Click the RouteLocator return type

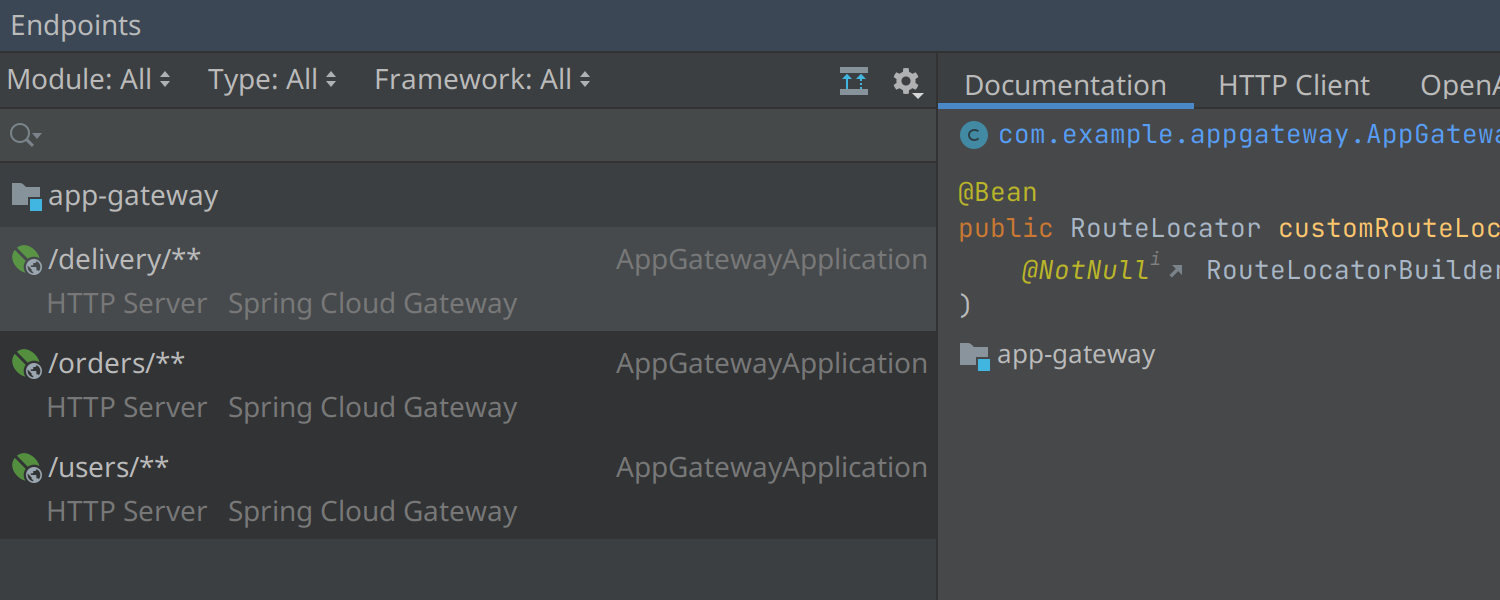click(1165, 228)
